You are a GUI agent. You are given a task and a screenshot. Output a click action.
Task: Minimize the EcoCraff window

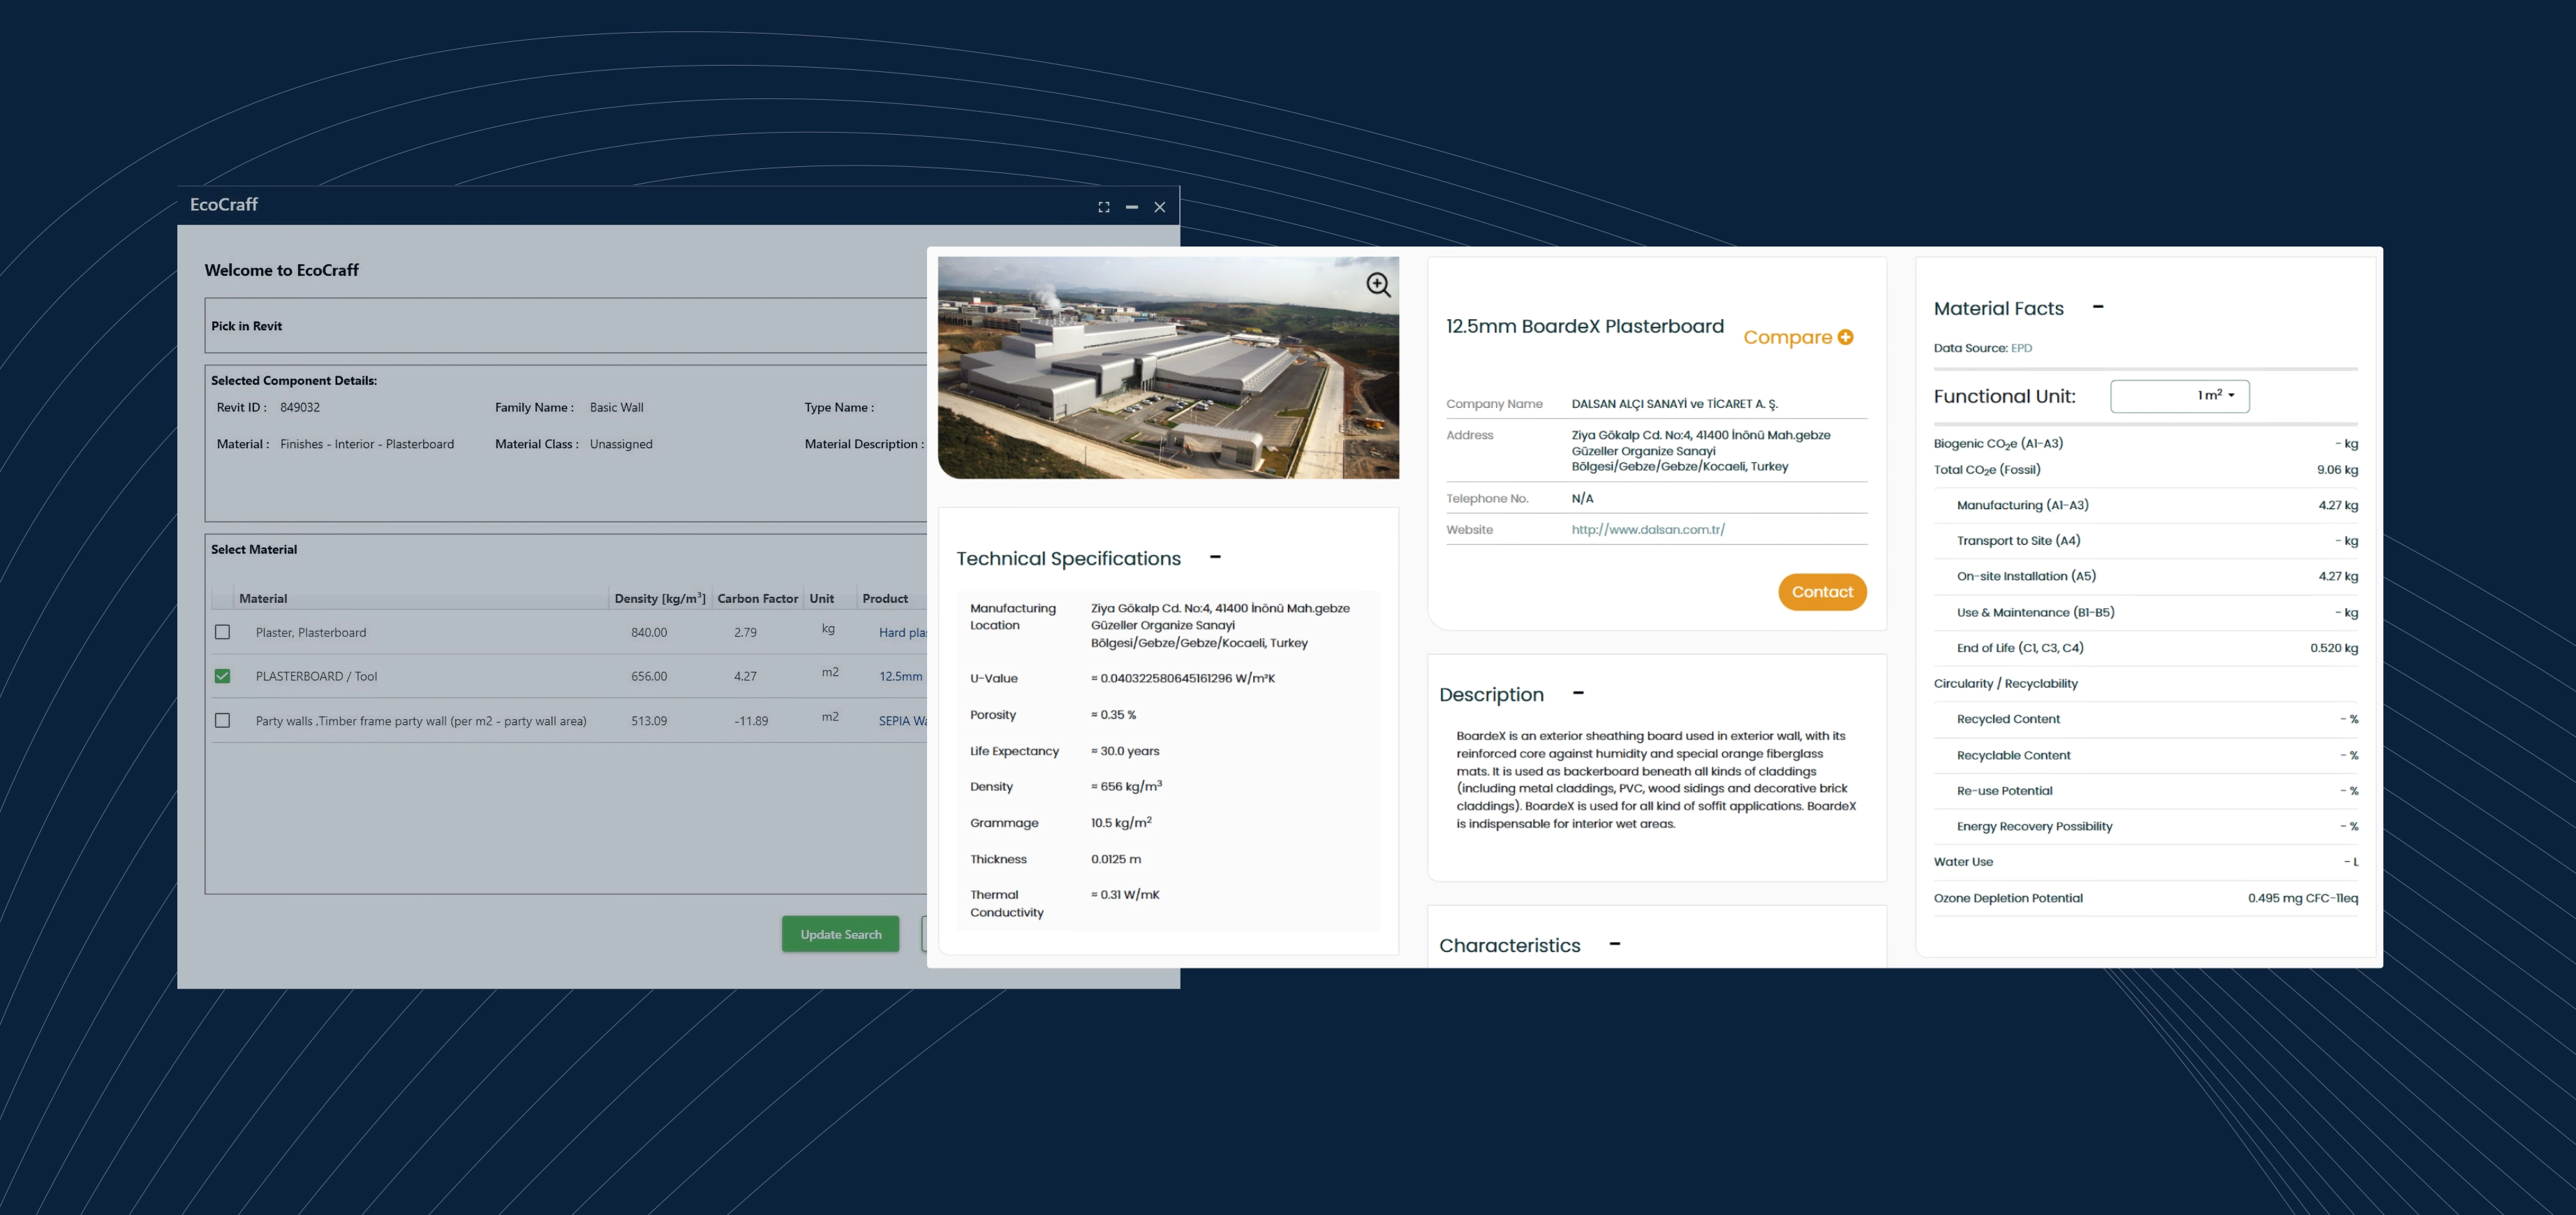tap(1131, 207)
